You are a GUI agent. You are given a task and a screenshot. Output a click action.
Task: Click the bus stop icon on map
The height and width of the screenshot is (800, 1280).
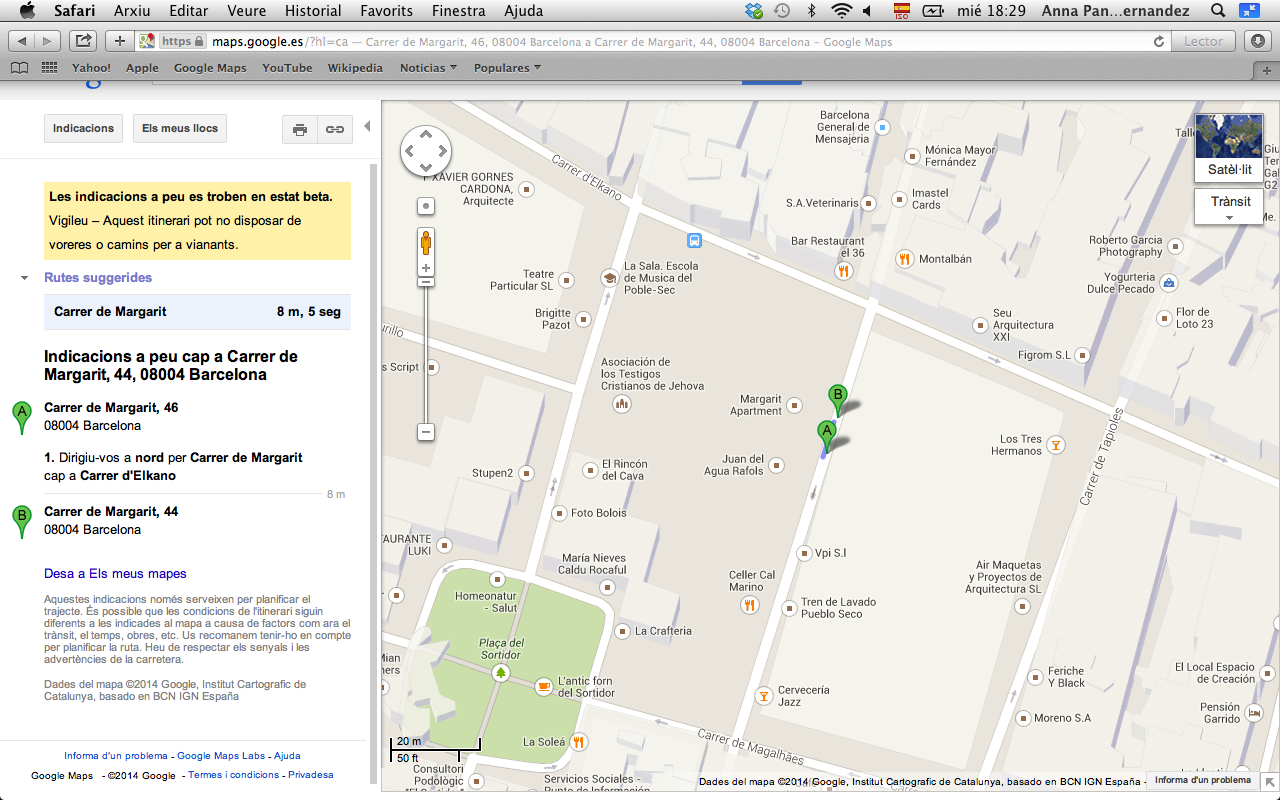point(694,240)
